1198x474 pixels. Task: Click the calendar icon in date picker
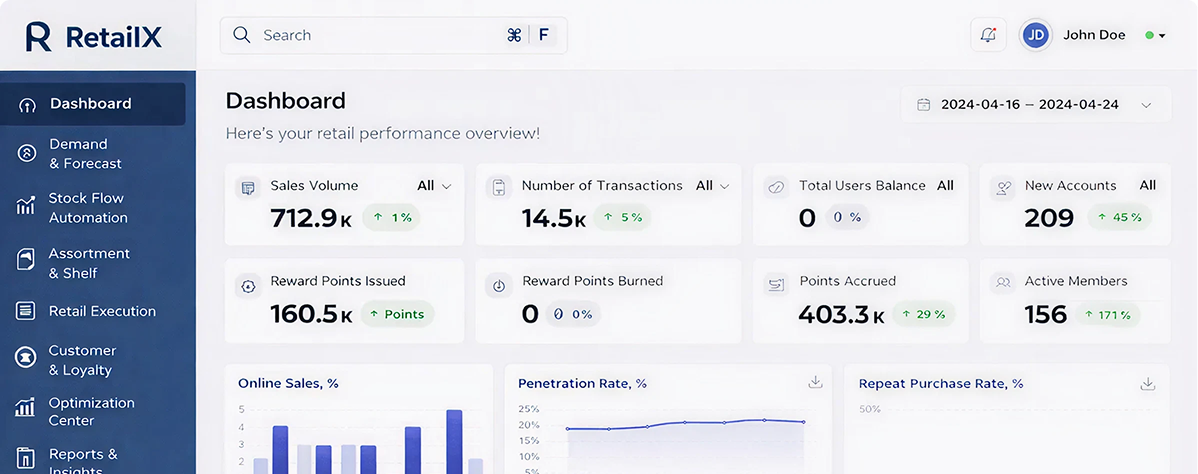[924, 105]
